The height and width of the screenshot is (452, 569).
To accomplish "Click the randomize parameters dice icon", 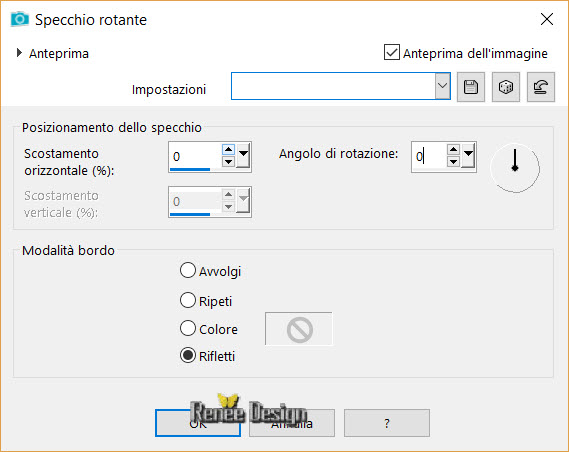I will tap(506, 87).
